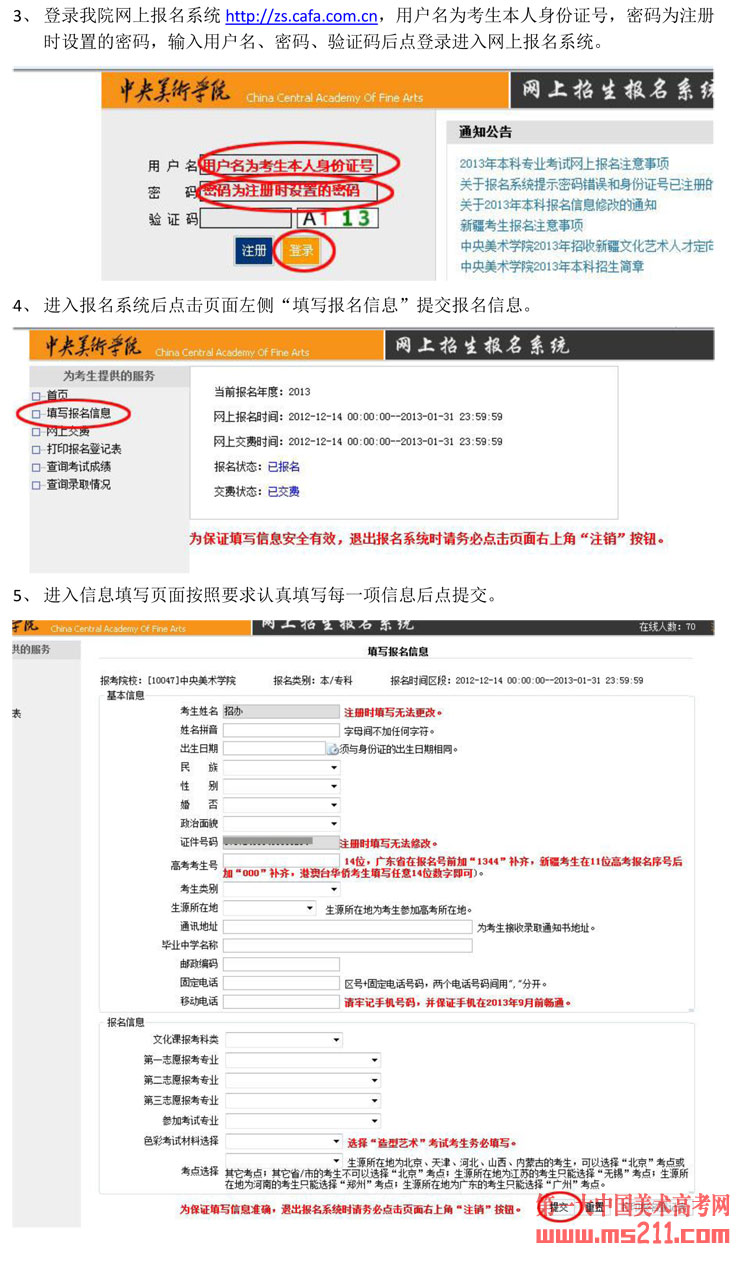The image size is (740, 1266).
Task: Expand the 生源所在地 dropdown
Action: [x=269, y=908]
